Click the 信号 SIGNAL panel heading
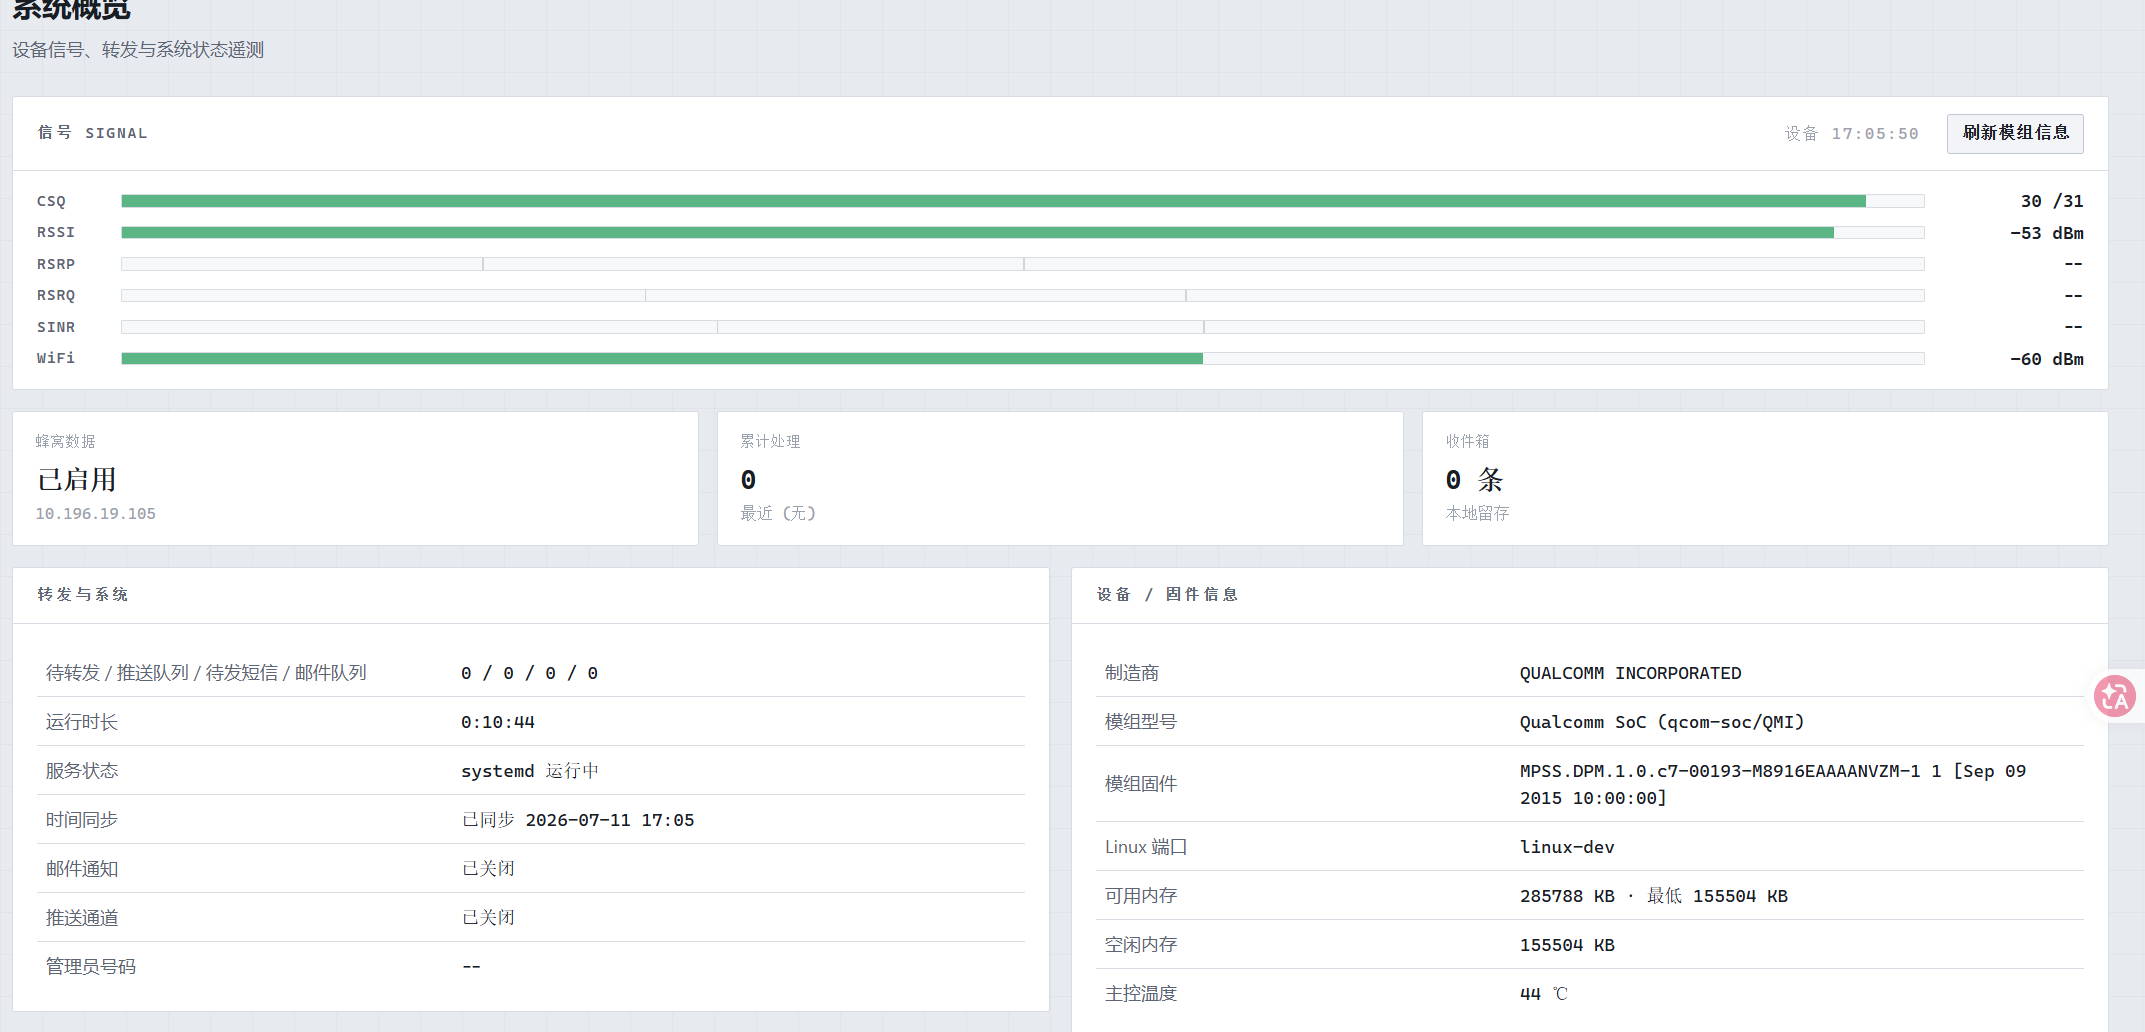The height and width of the screenshot is (1032, 2145). click(x=92, y=133)
